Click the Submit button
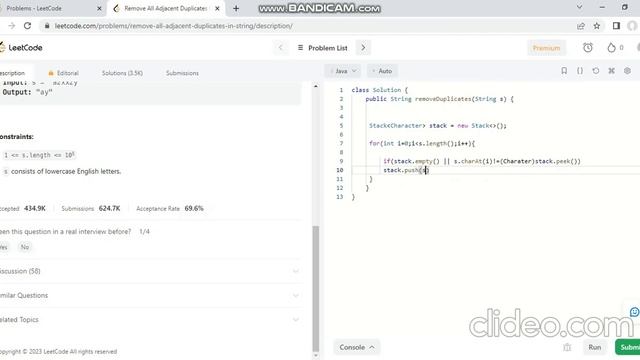 coord(629,347)
